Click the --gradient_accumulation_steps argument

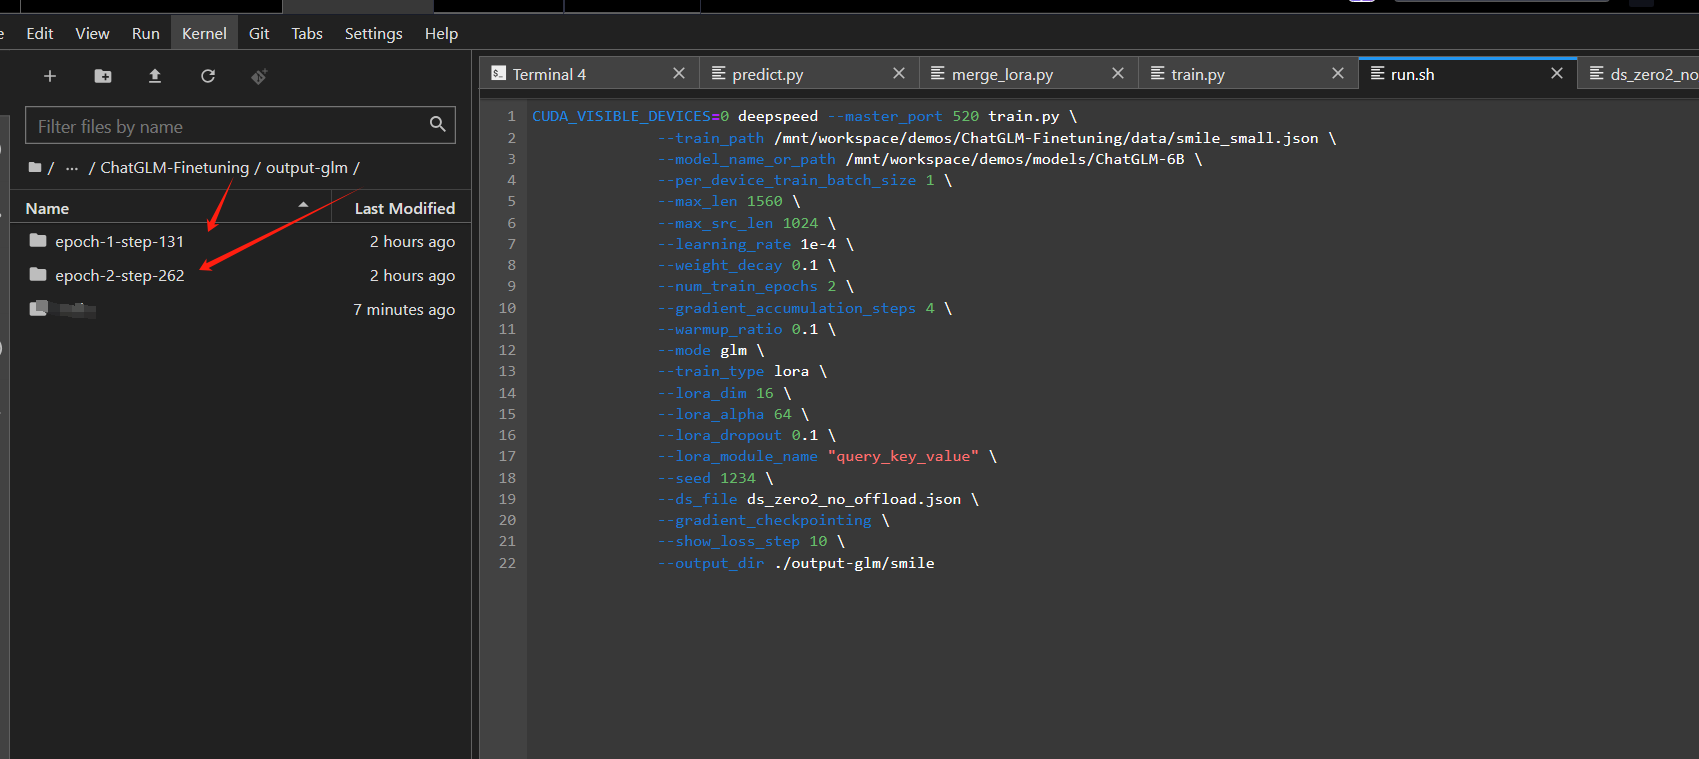pyautogui.click(x=786, y=308)
